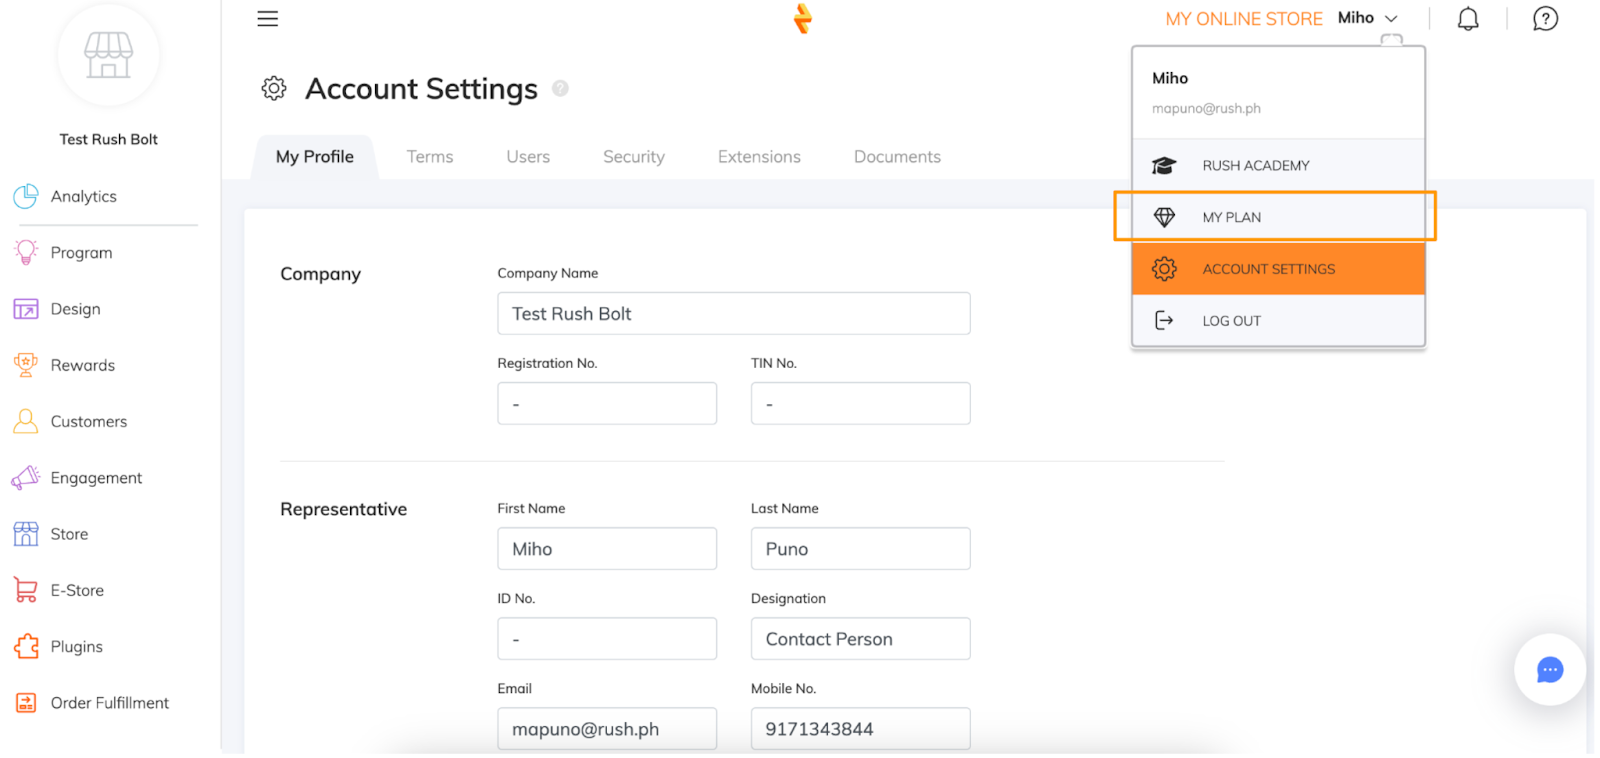This screenshot has height=758, width=1600.
Task: Open the notifications bell
Action: point(1467,19)
